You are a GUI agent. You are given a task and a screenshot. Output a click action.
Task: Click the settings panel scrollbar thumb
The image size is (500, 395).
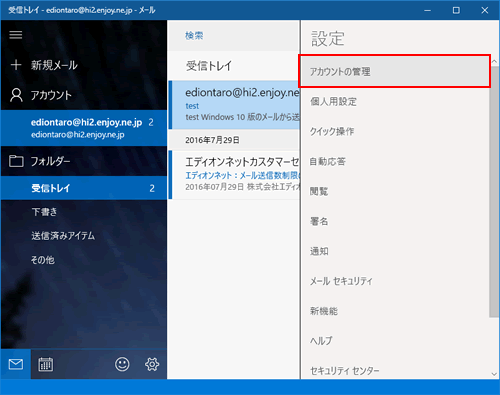[494, 192]
